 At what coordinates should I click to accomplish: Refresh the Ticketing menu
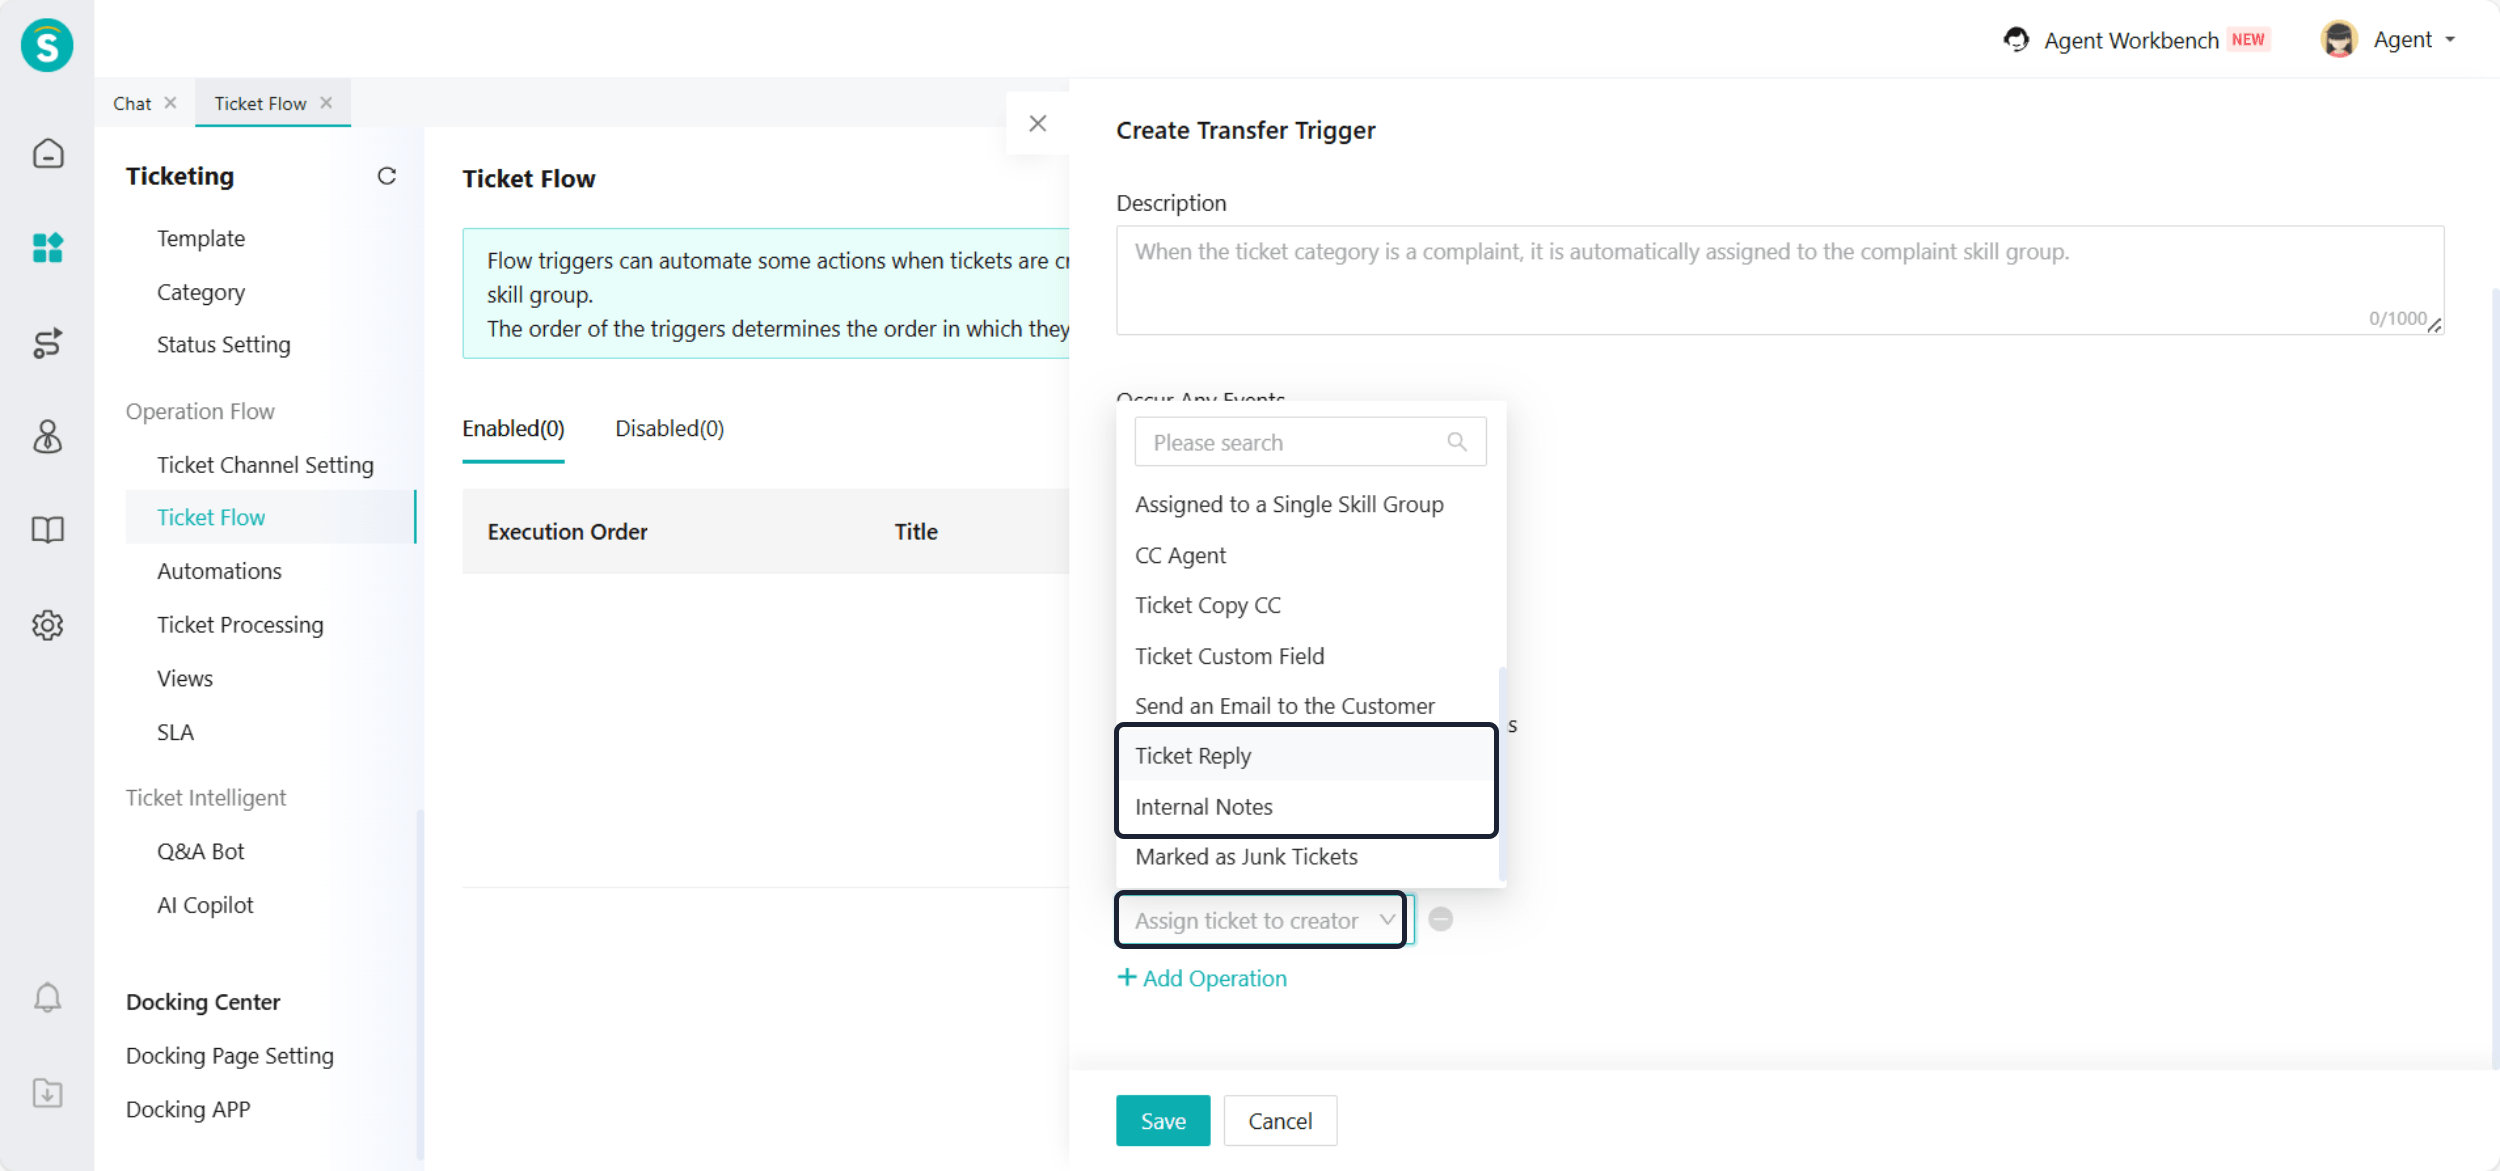[x=386, y=176]
